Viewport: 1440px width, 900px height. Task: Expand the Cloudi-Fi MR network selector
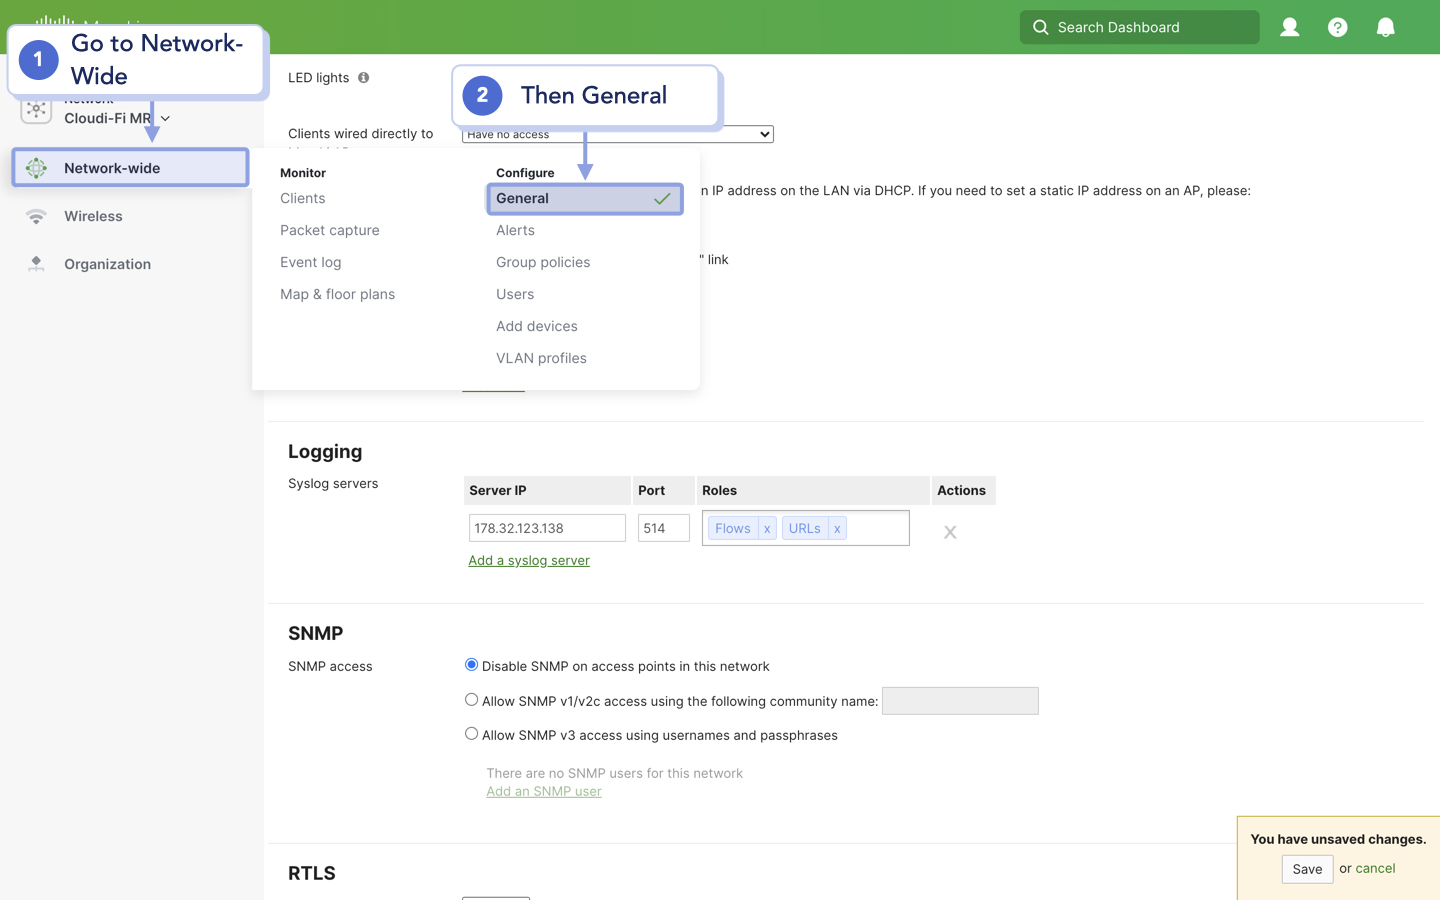pos(165,117)
